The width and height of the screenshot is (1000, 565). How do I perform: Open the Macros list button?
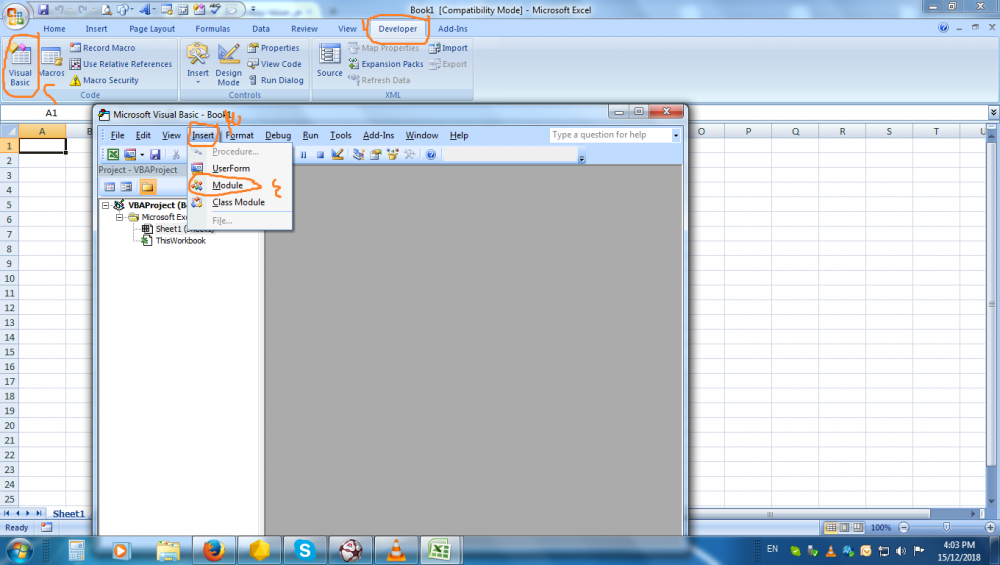click(x=51, y=64)
